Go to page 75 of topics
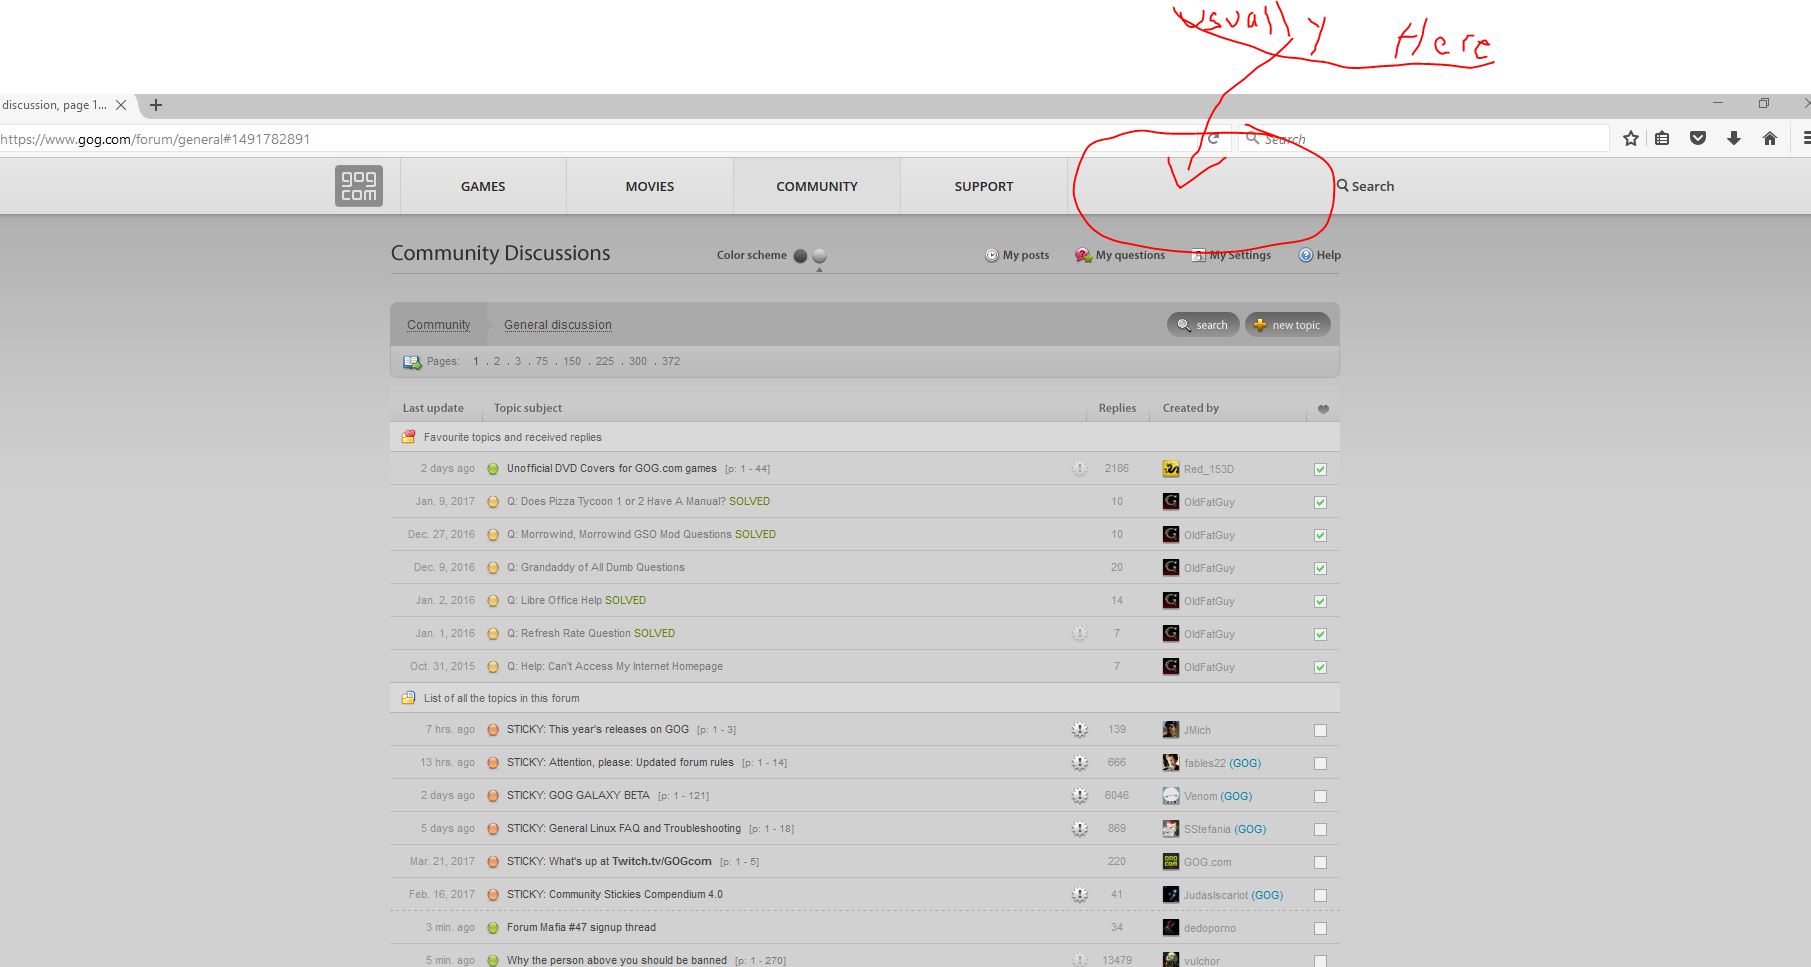The image size is (1811, 967). point(542,362)
